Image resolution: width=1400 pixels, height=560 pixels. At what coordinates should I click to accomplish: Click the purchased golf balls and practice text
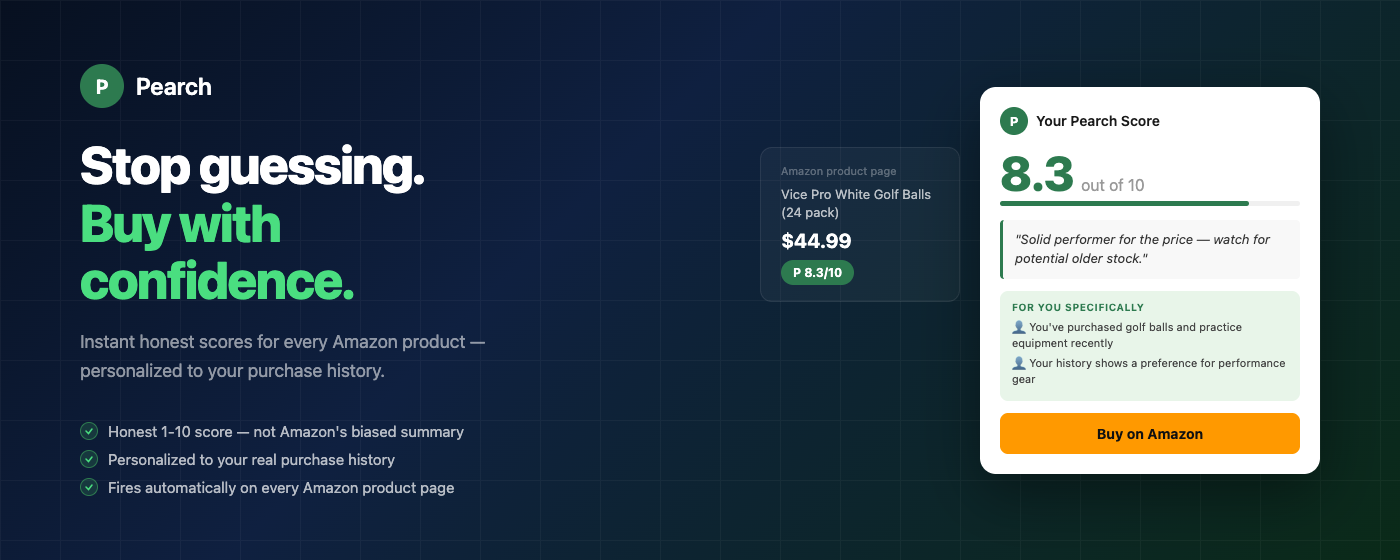pyautogui.click(x=1128, y=335)
